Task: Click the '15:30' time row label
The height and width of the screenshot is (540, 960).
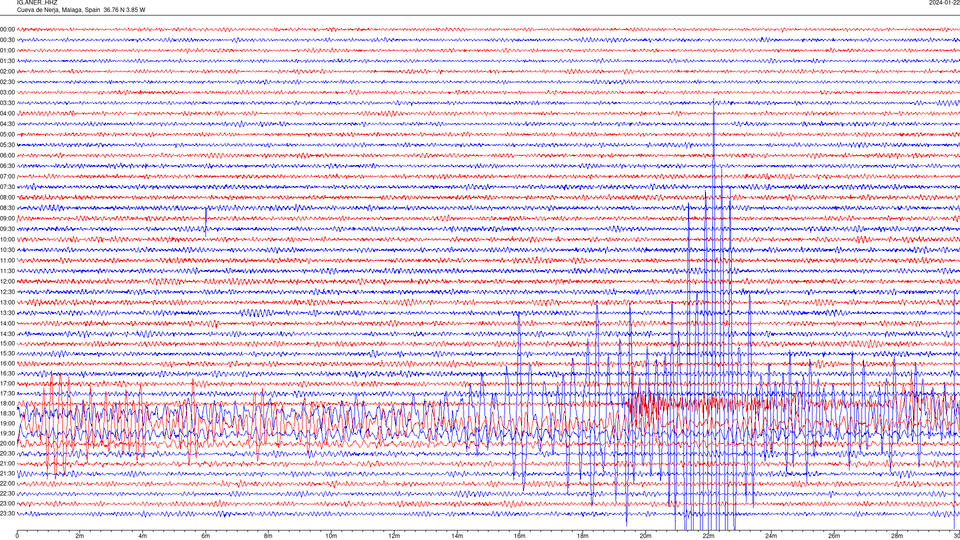Action: tap(7, 353)
